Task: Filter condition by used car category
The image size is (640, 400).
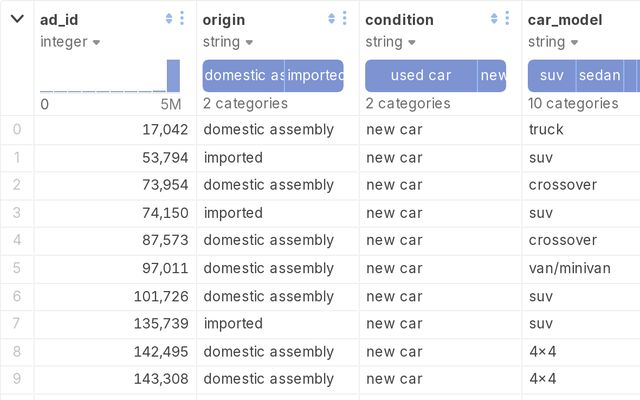Action: click(421, 76)
